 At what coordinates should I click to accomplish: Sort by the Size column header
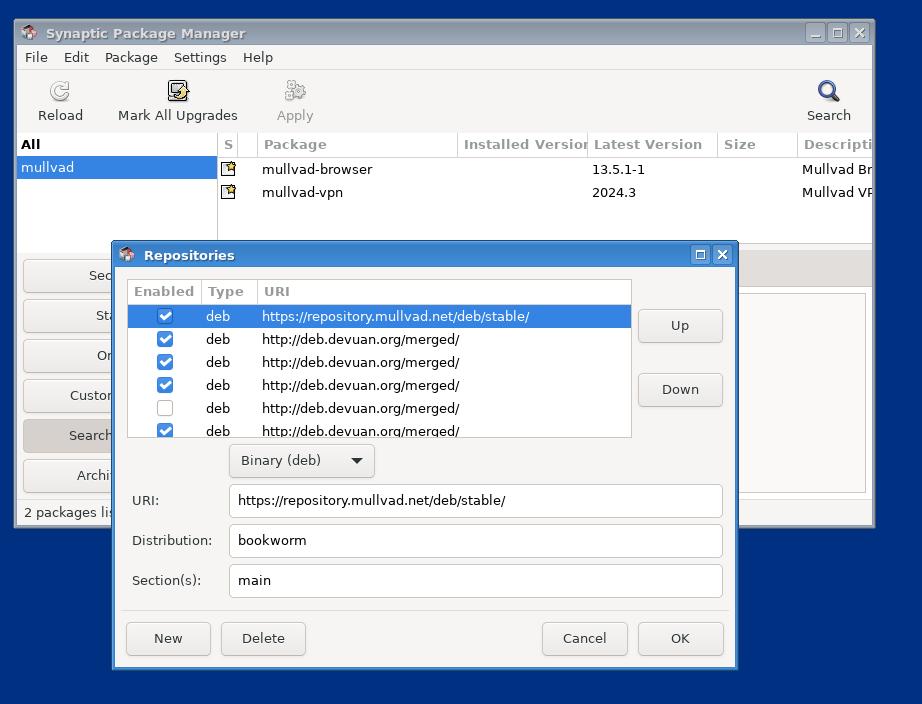click(757, 145)
